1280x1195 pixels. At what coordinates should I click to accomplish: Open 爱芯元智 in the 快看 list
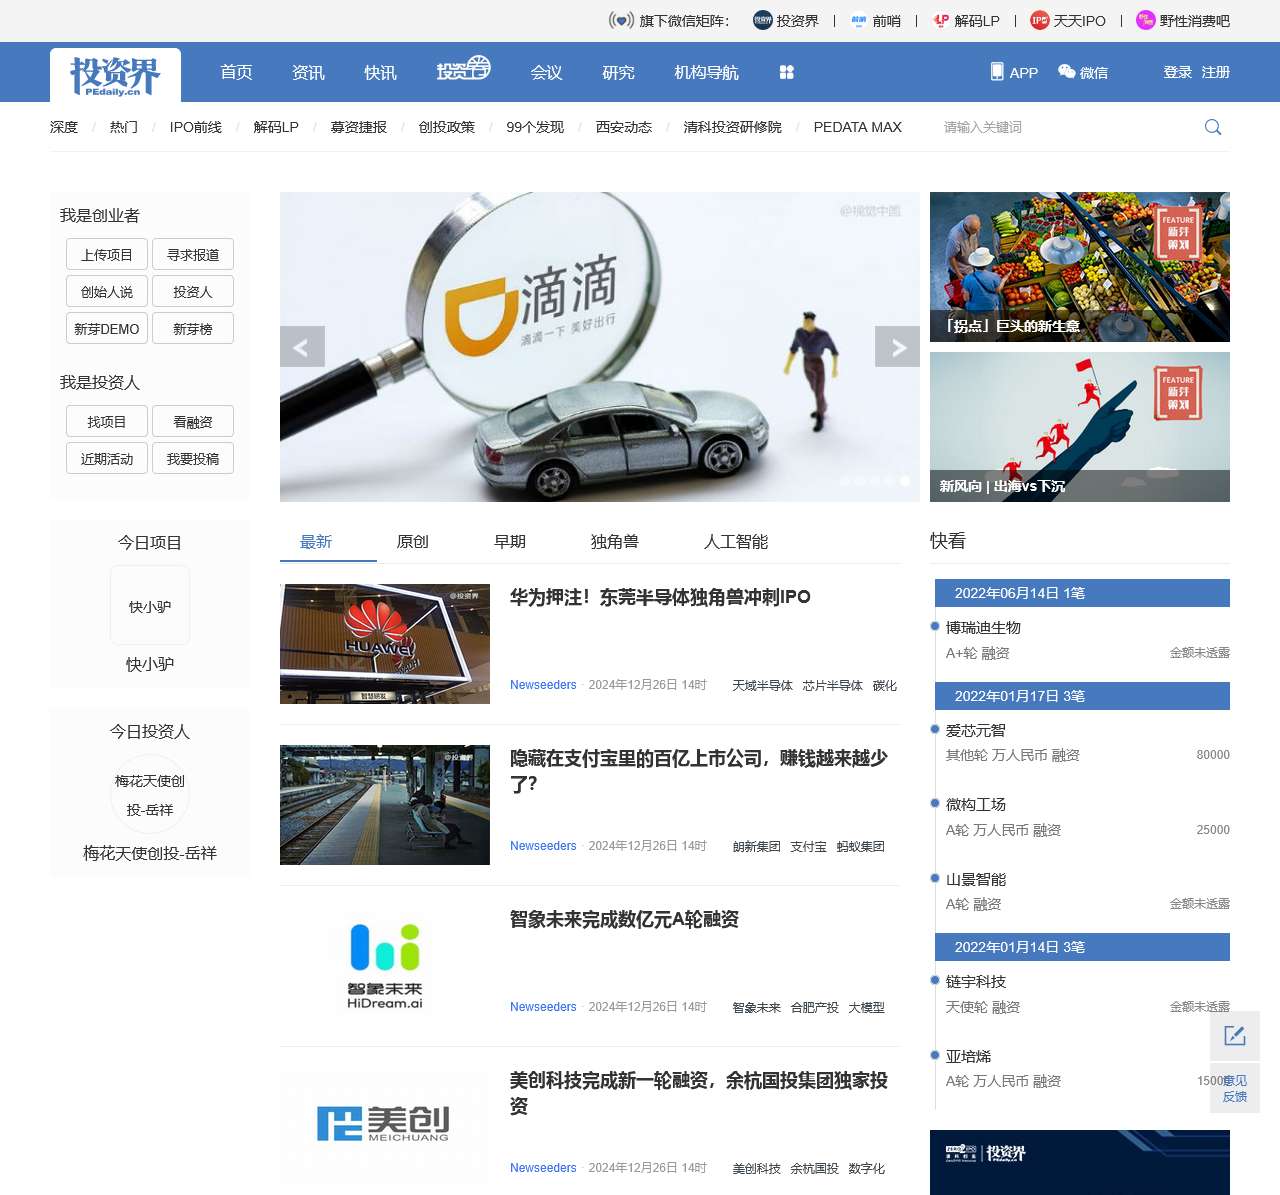(976, 730)
